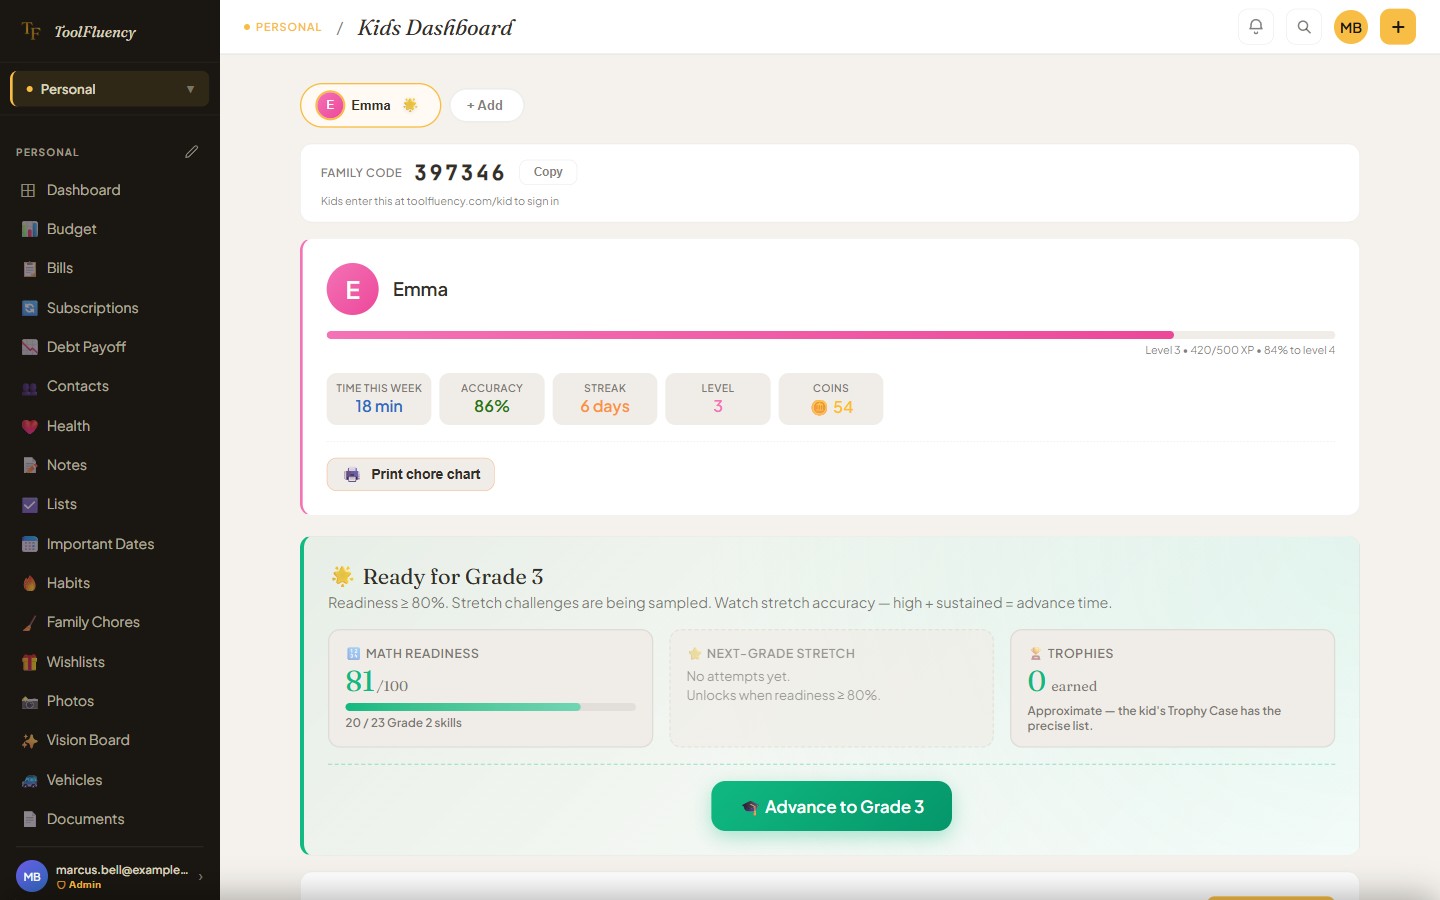Click Advance to Grade 3 button
Image resolution: width=1440 pixels, height=900 pixels.
coord(831,806)
